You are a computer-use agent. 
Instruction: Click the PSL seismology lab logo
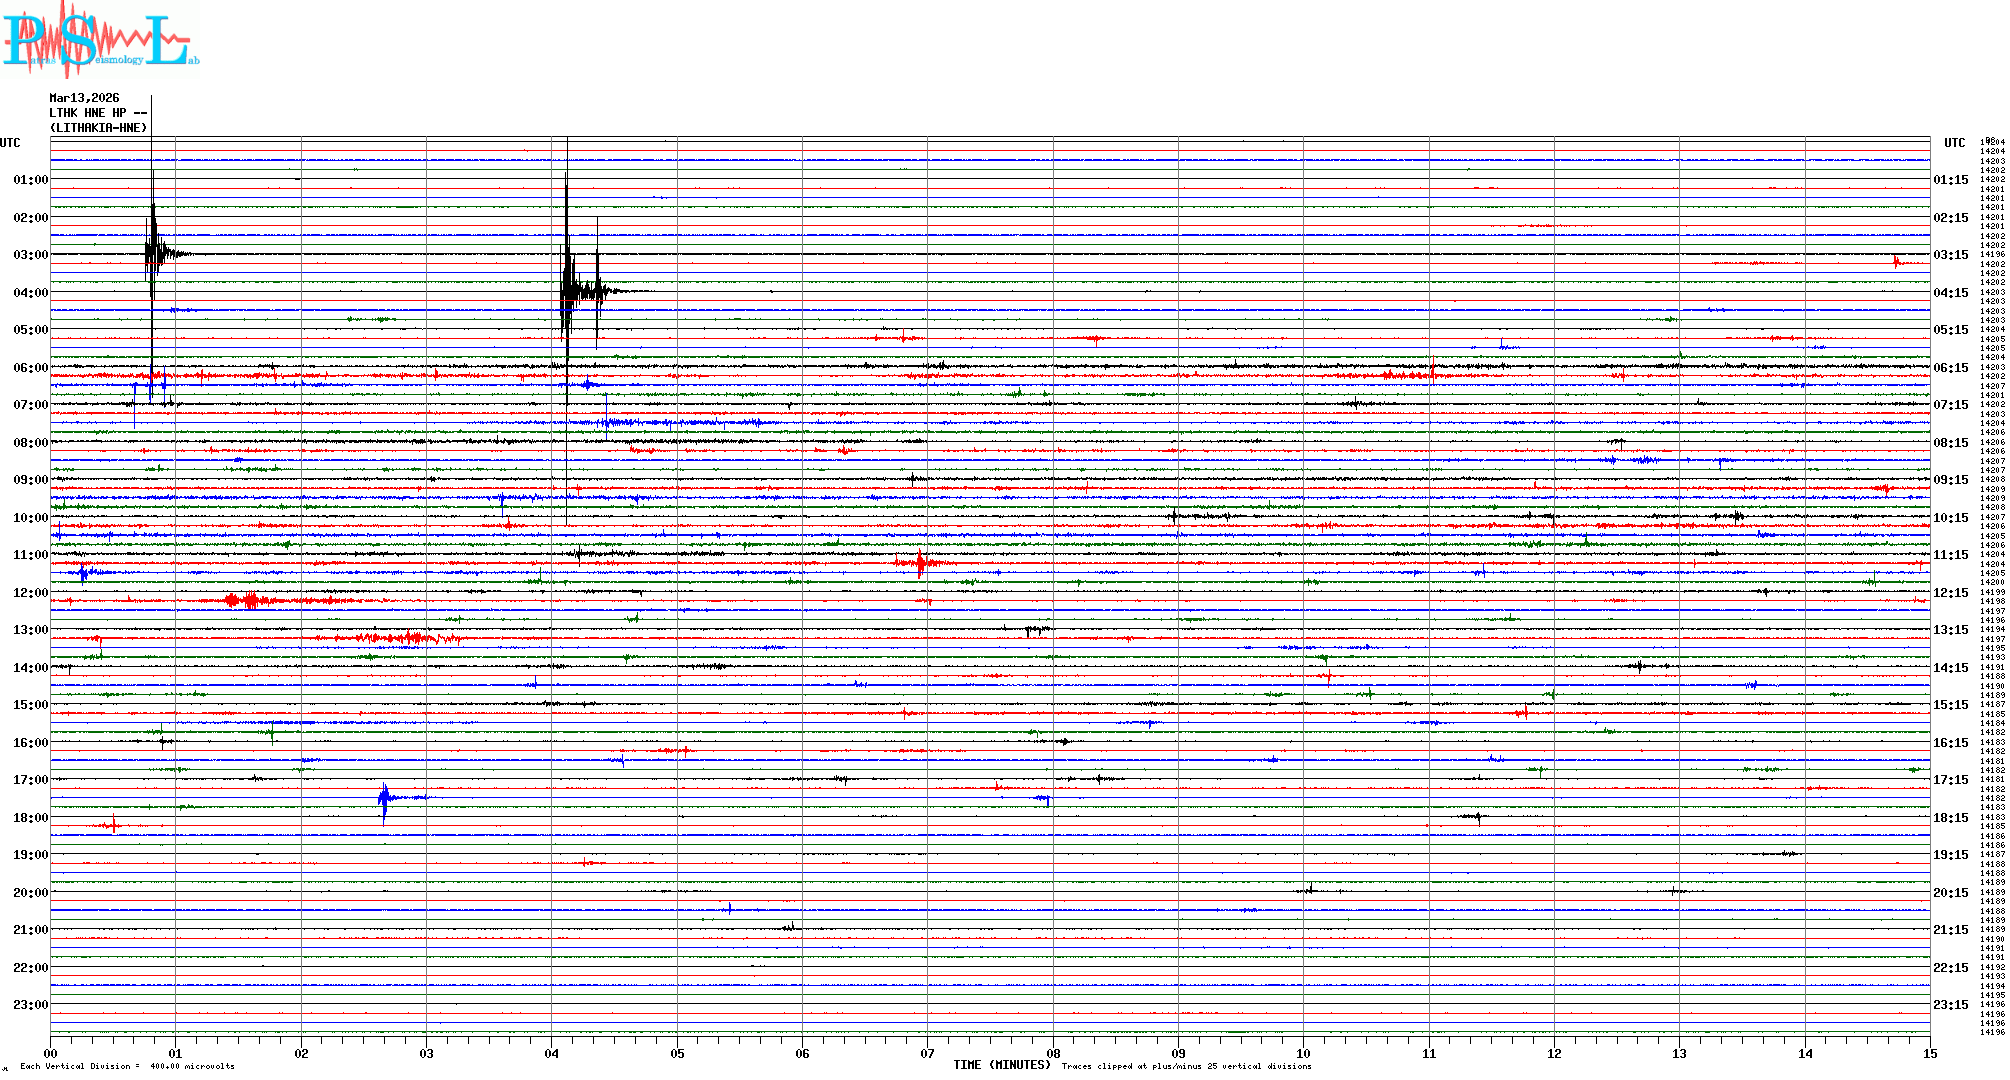point(100,40)
